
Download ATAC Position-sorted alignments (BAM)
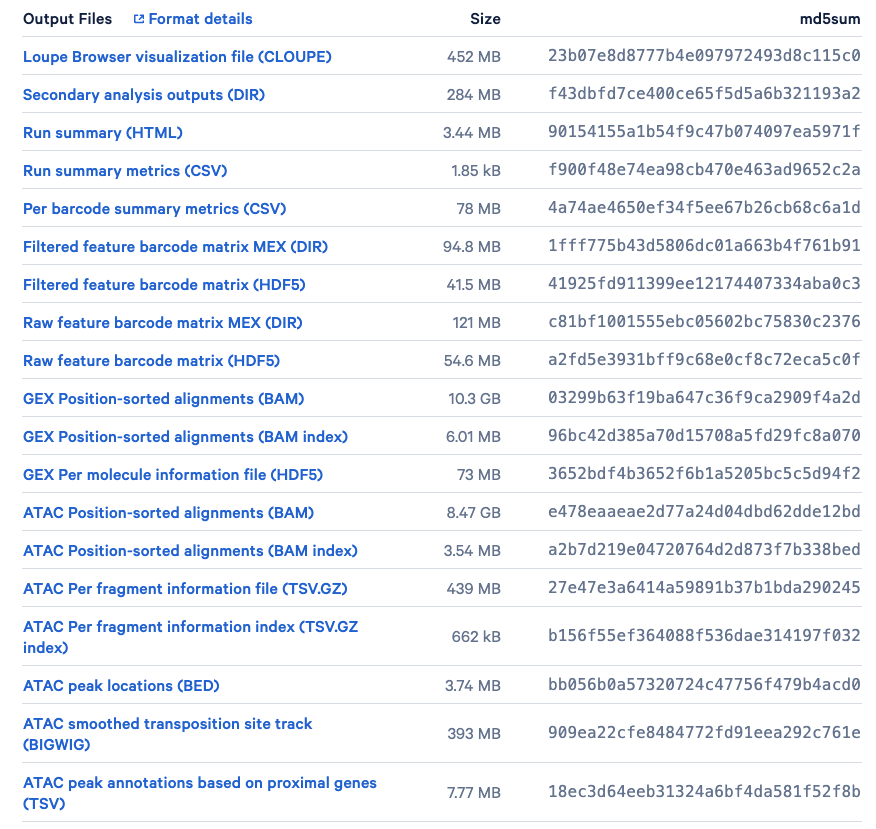pyautogui.click(x=168, y=513)
